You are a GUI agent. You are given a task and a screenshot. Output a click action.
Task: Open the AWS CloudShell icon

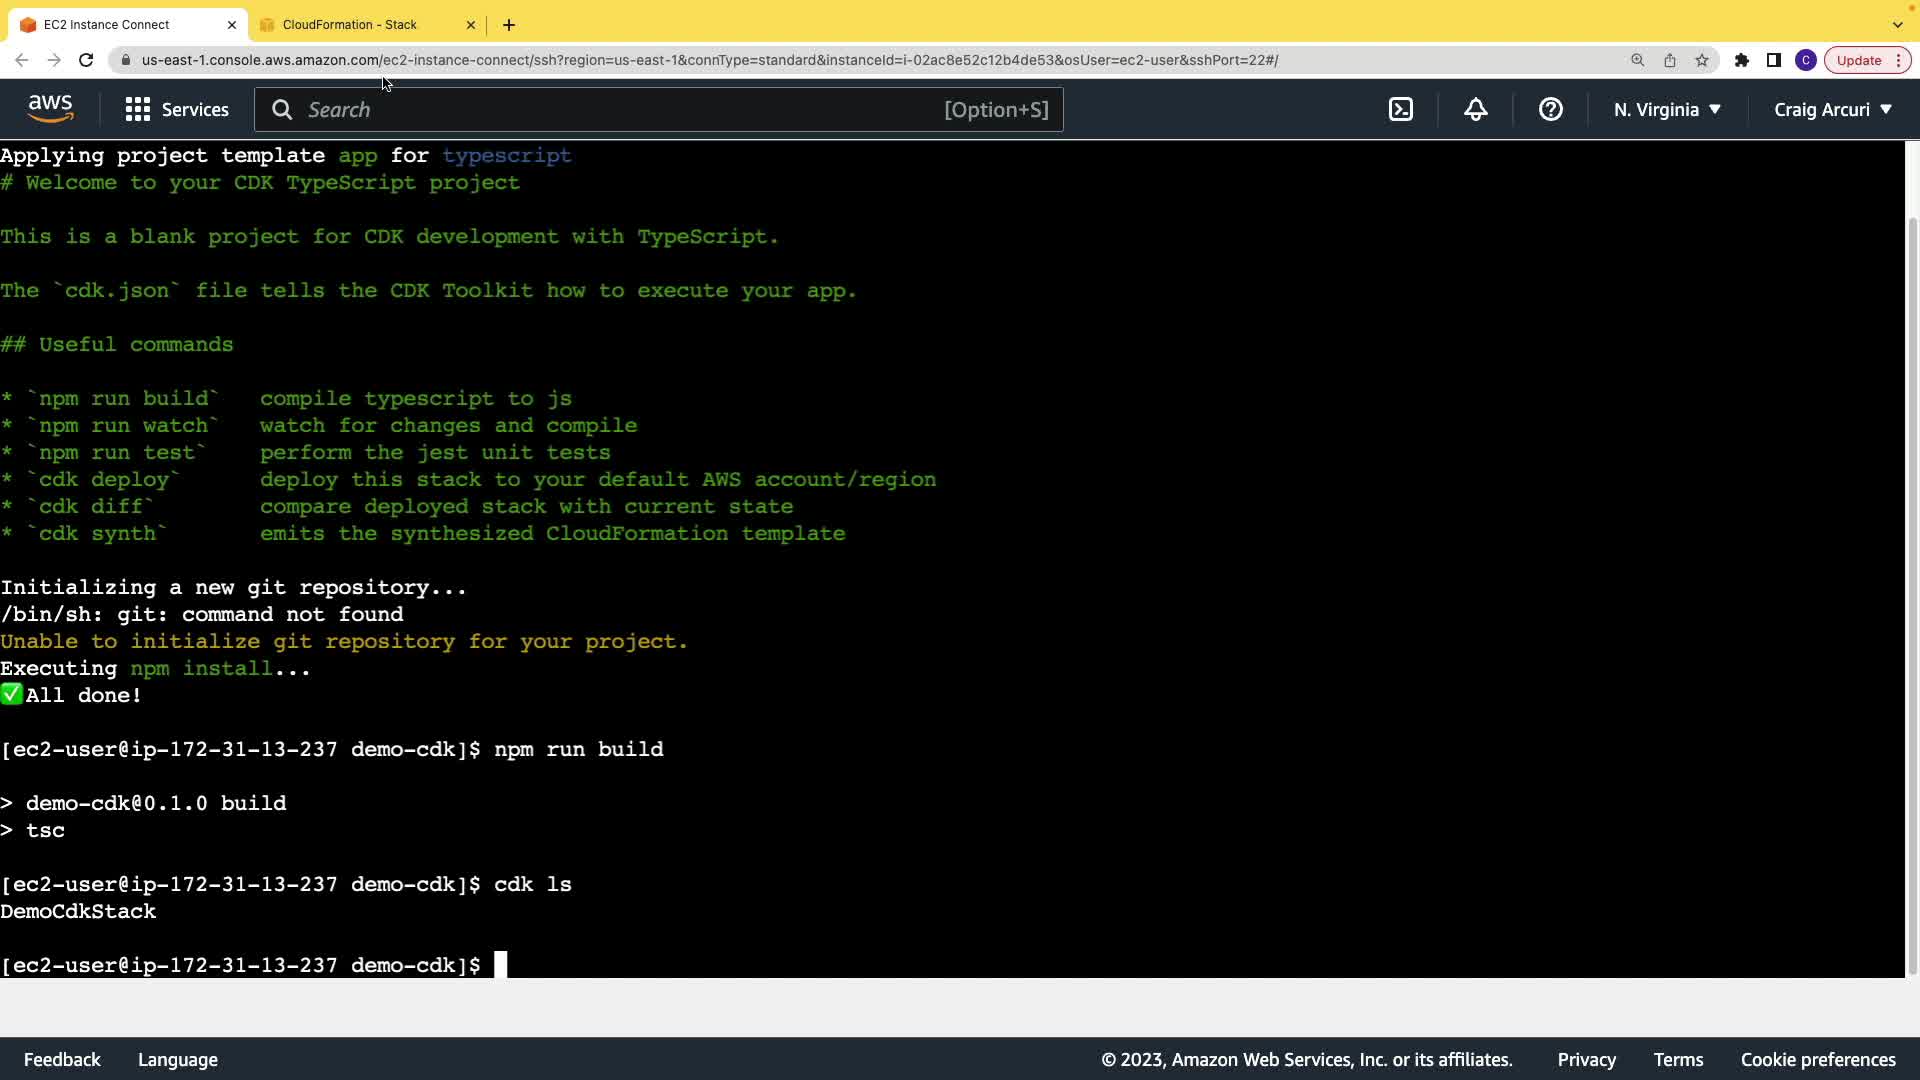pos(1401,110)
